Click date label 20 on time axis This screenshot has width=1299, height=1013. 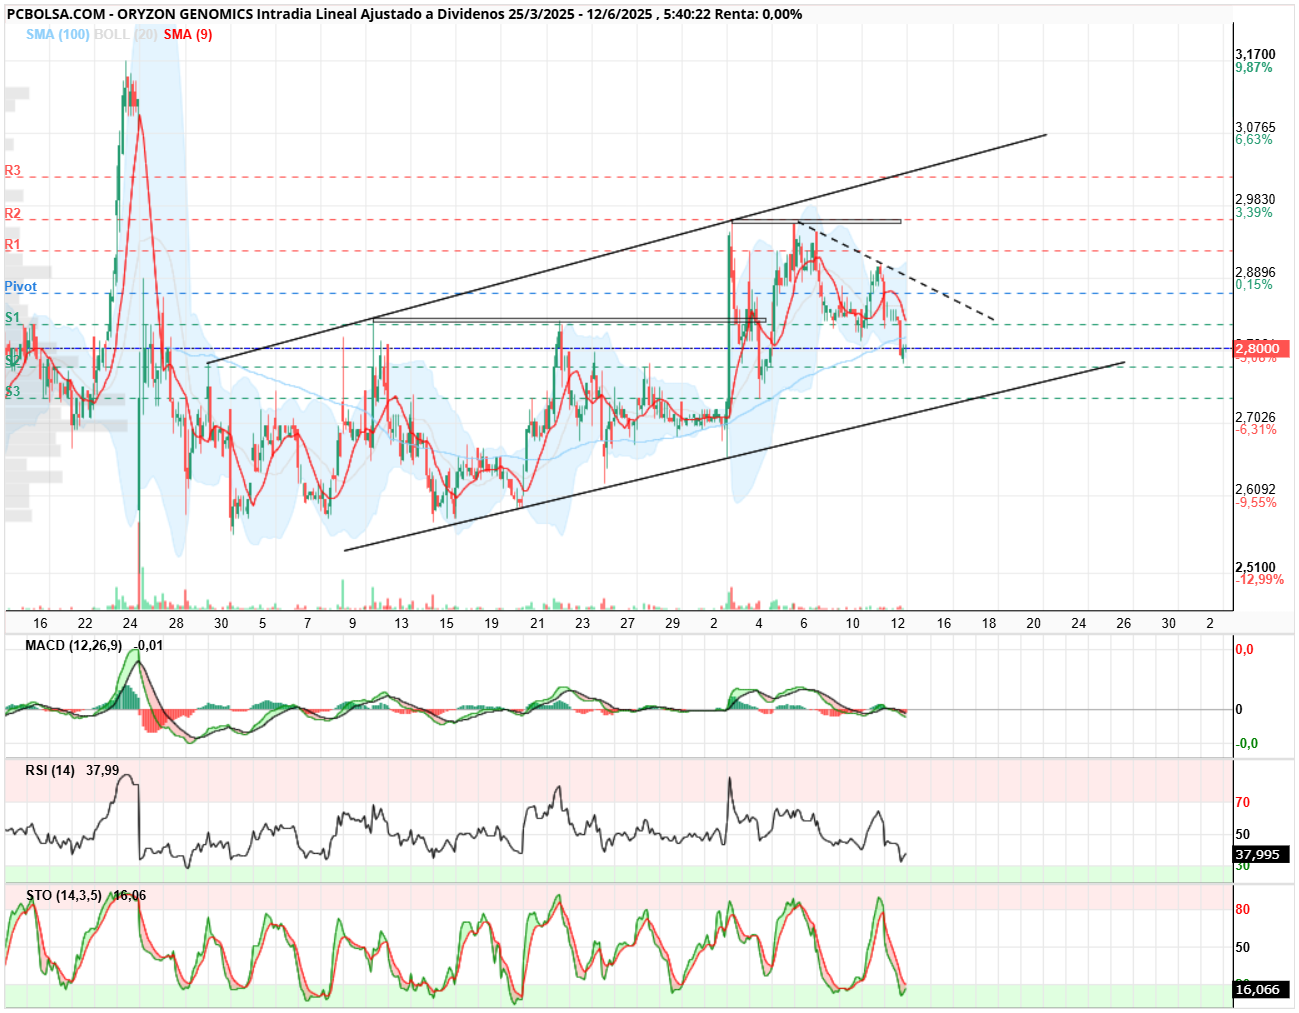click(x=1034, y=624)
